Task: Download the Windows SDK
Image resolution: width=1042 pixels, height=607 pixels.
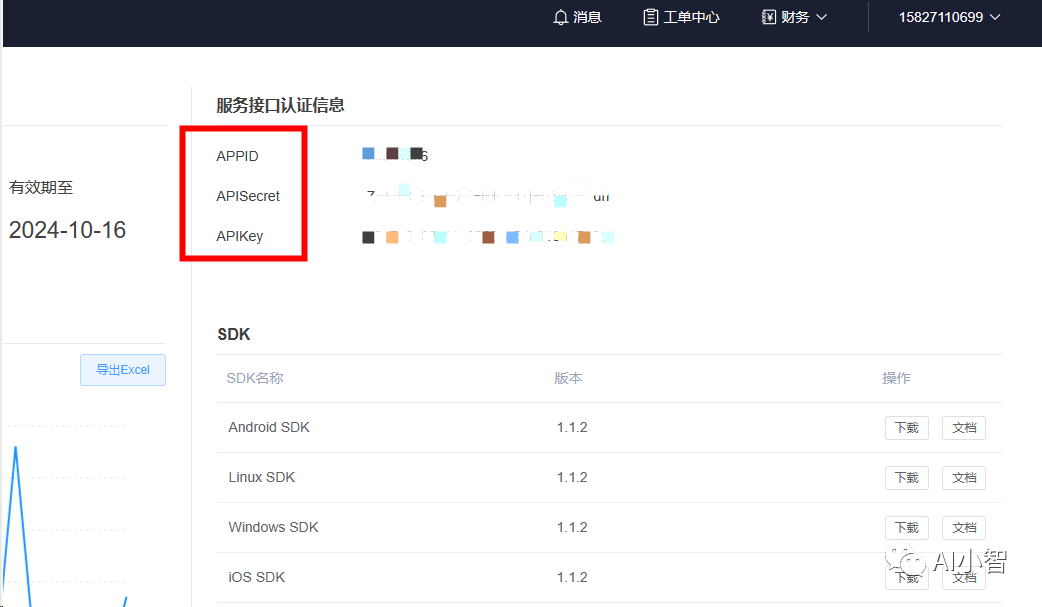Action: pos(906,527)
